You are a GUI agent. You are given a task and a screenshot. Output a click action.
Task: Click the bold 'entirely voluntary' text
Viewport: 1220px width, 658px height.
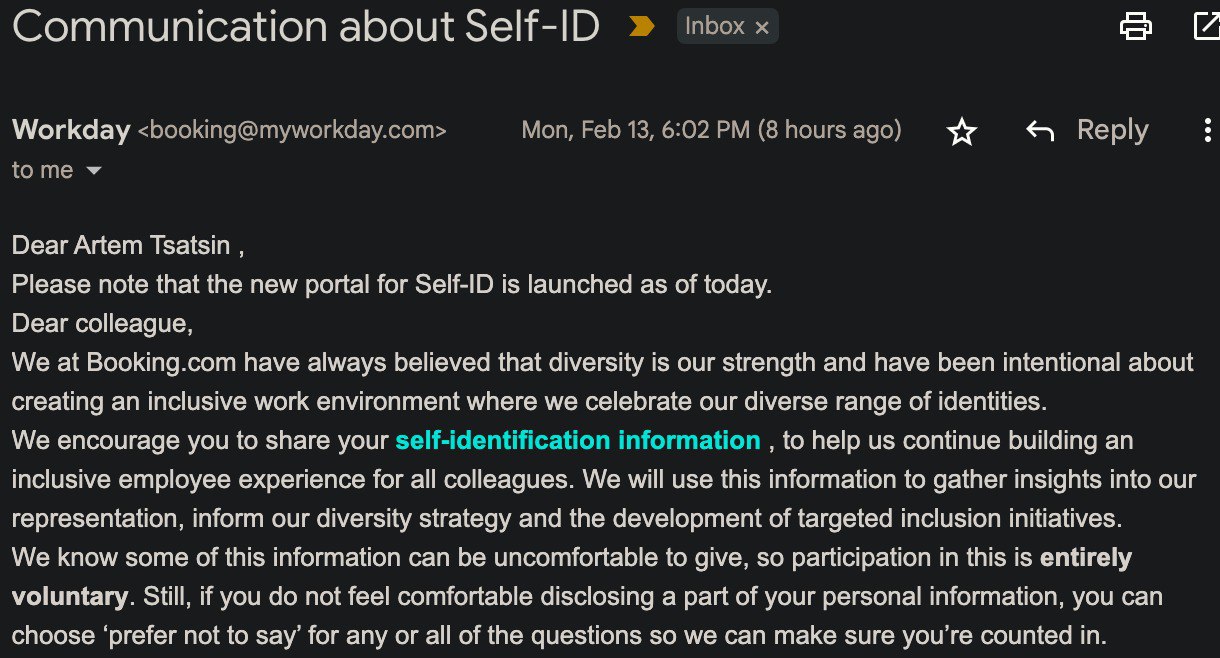(1085, 558)
